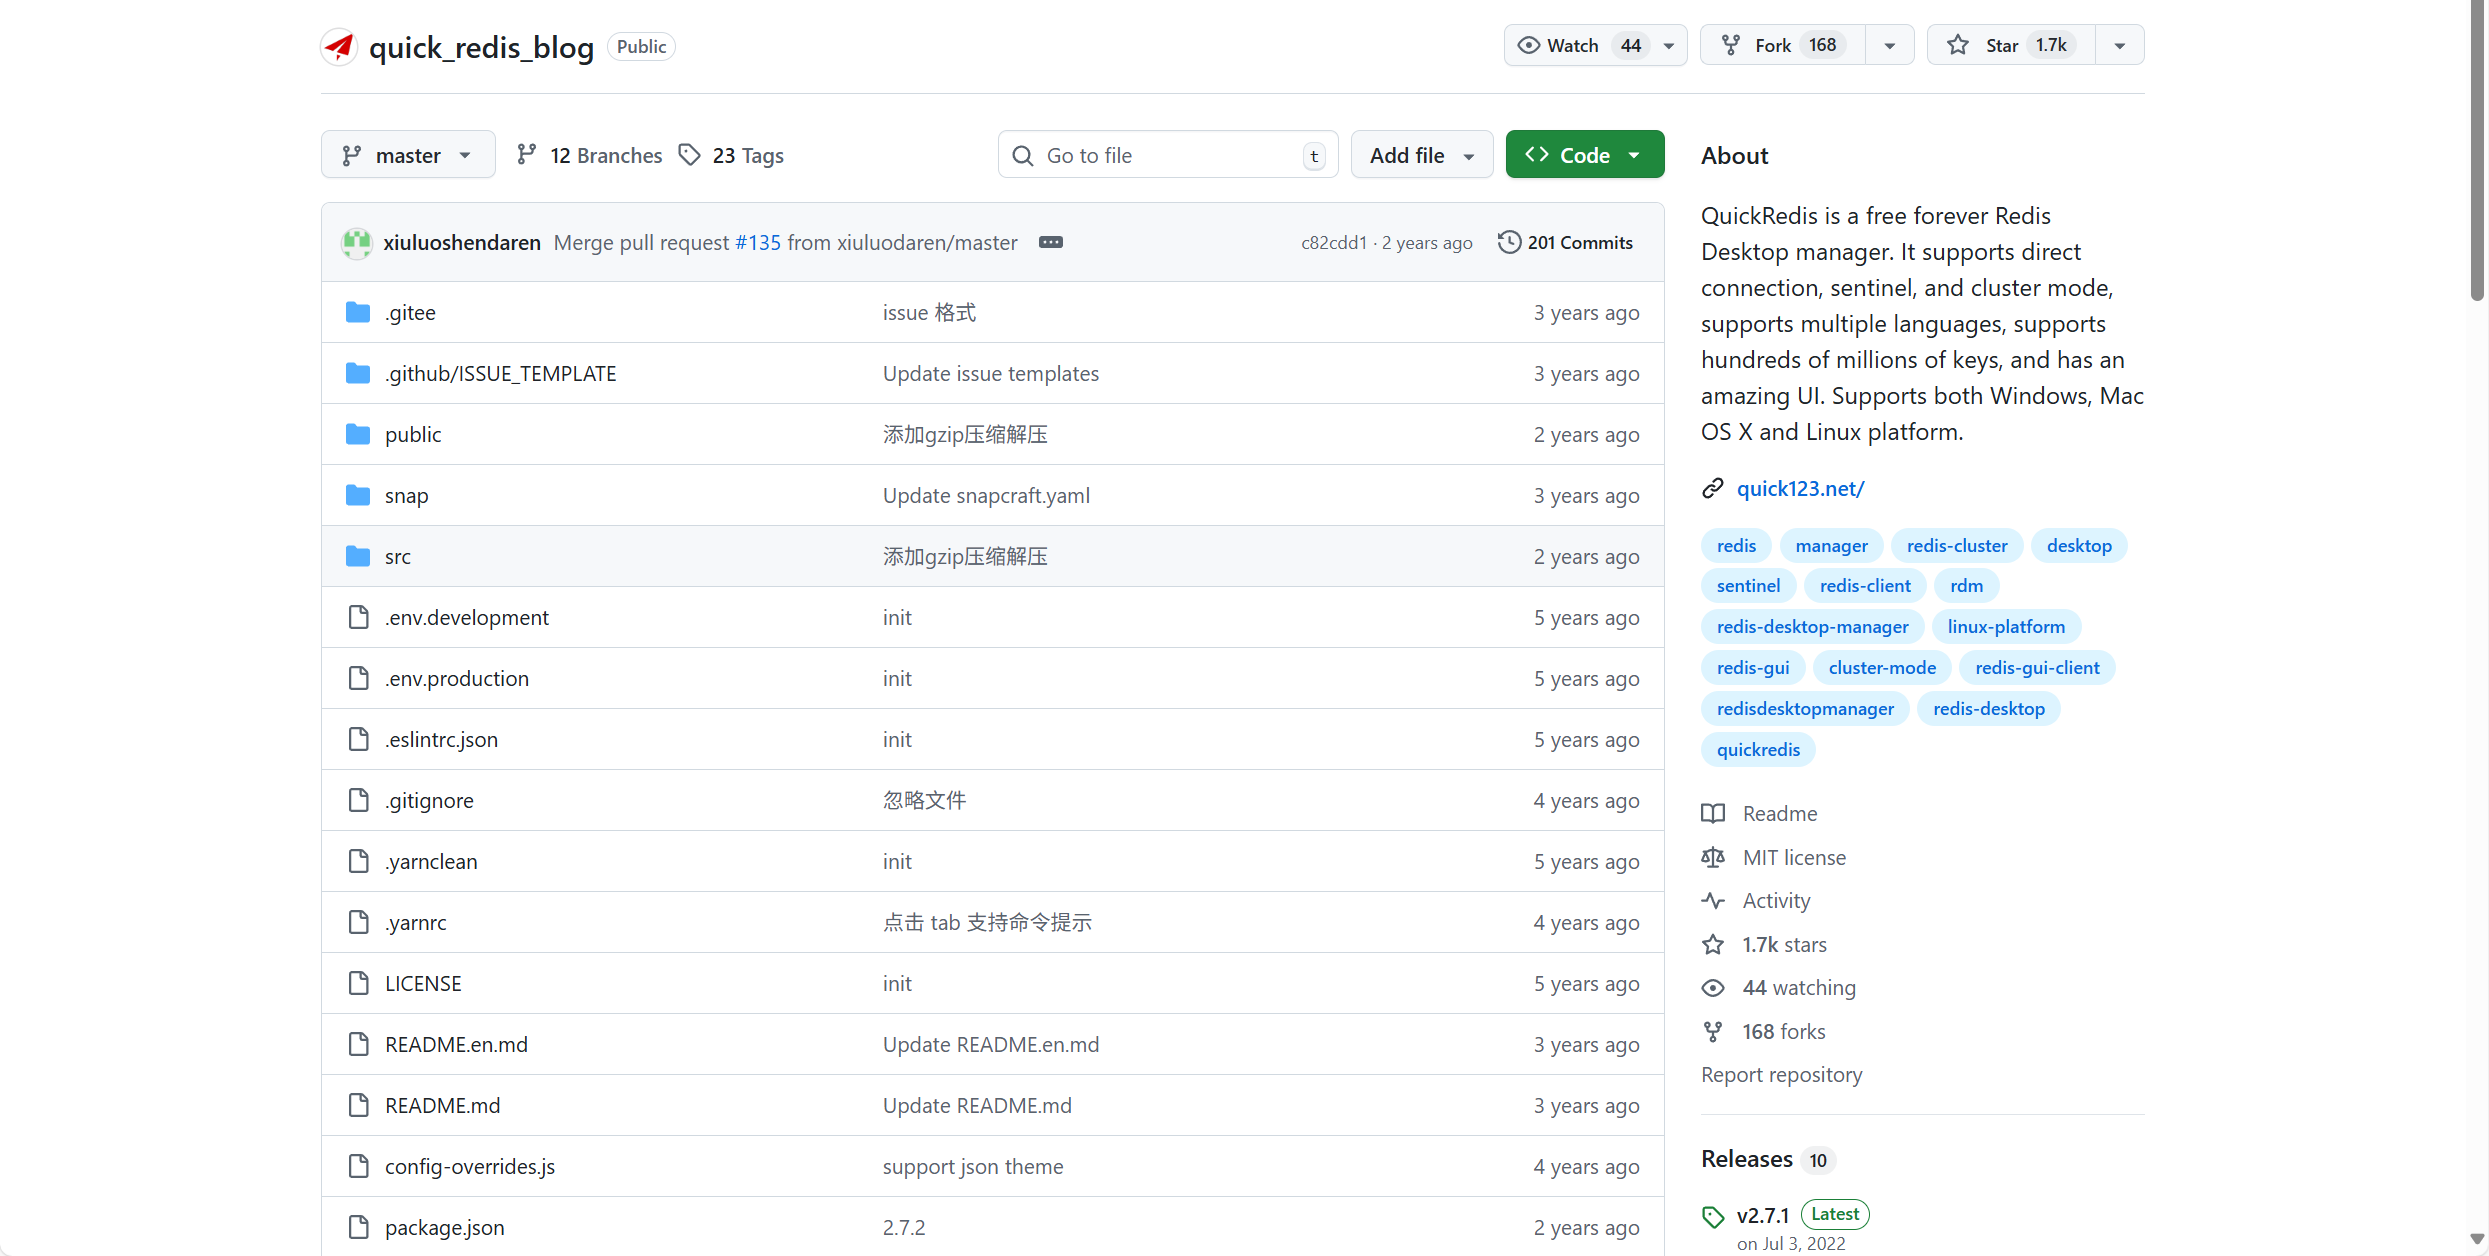Click the commit history clock icon
This screenshot has height=1256, width=2489.
(x=1509, y=242)
